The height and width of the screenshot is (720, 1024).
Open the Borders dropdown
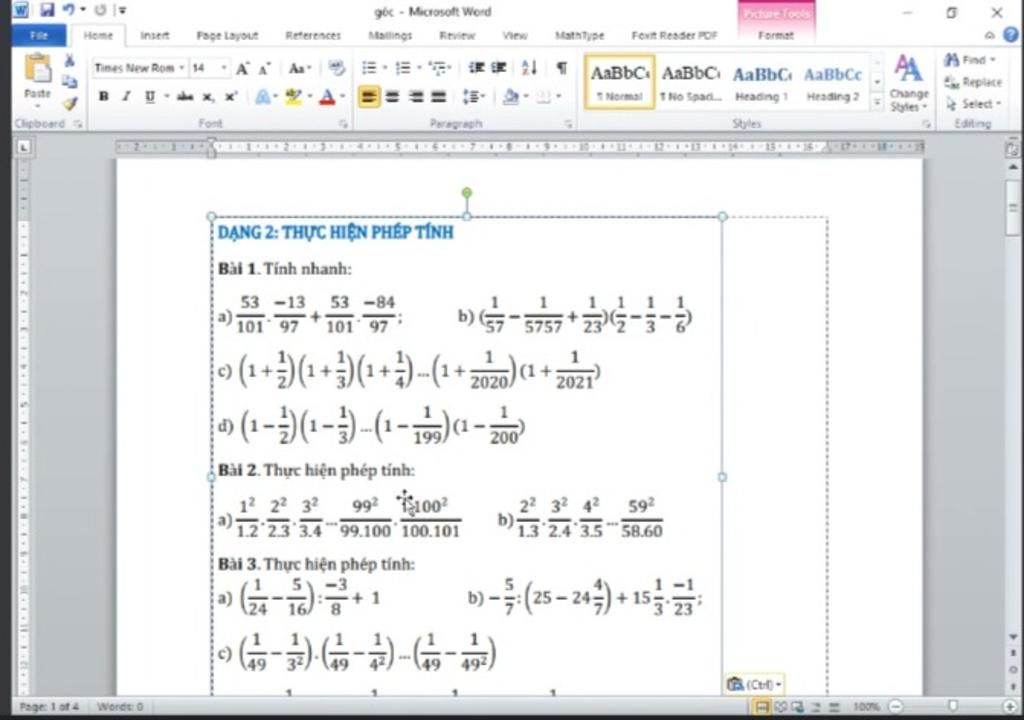(558, 97)
